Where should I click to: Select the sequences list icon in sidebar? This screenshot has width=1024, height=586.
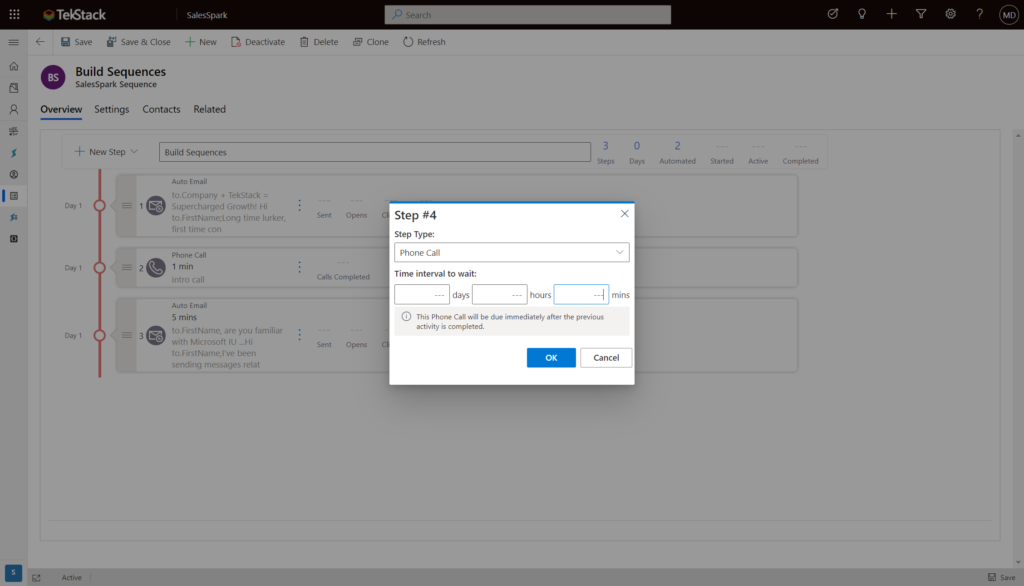(14, 196)
